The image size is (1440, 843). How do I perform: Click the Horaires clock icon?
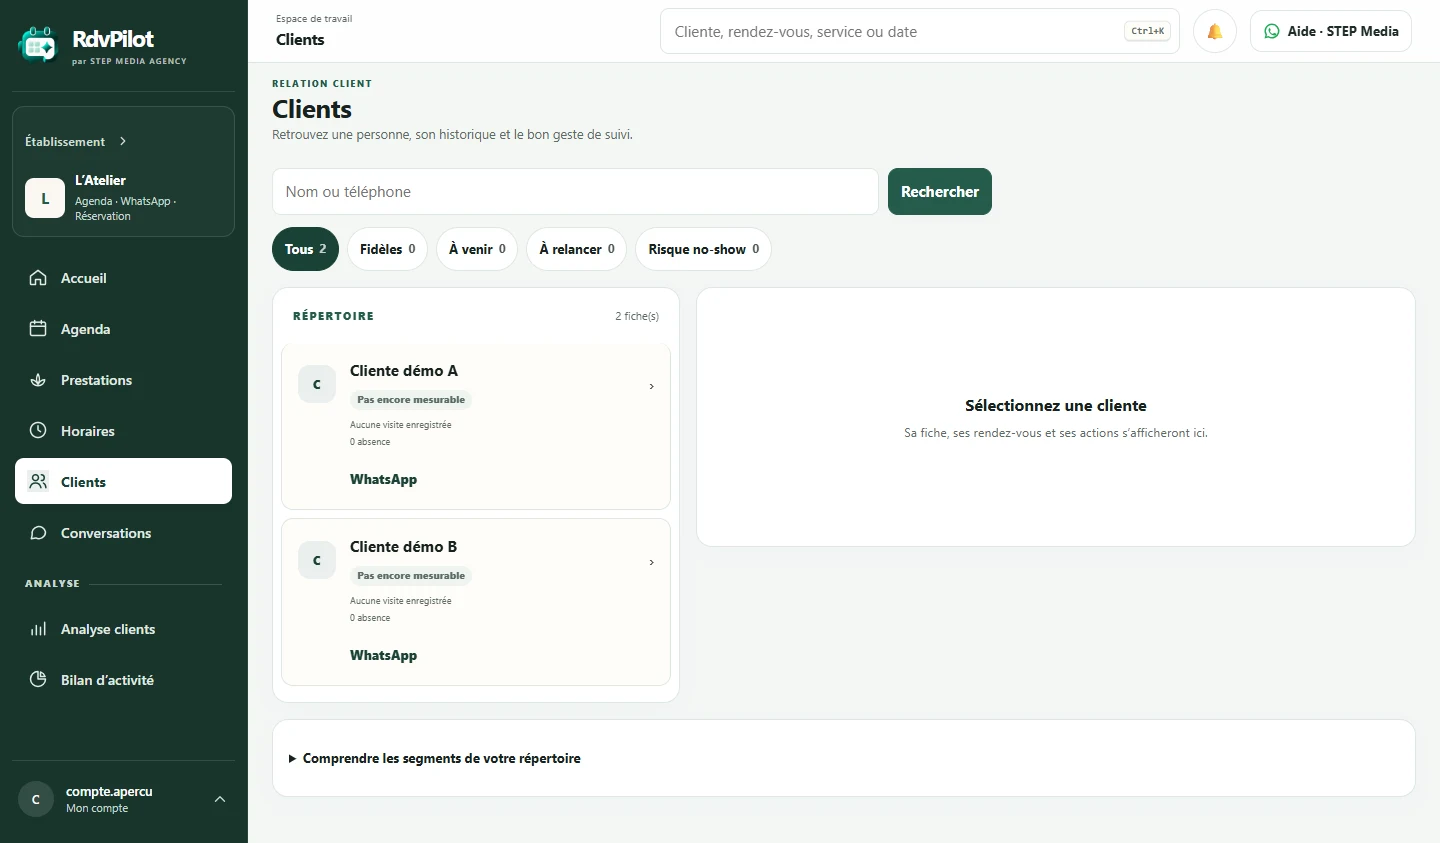coord(38,431)
